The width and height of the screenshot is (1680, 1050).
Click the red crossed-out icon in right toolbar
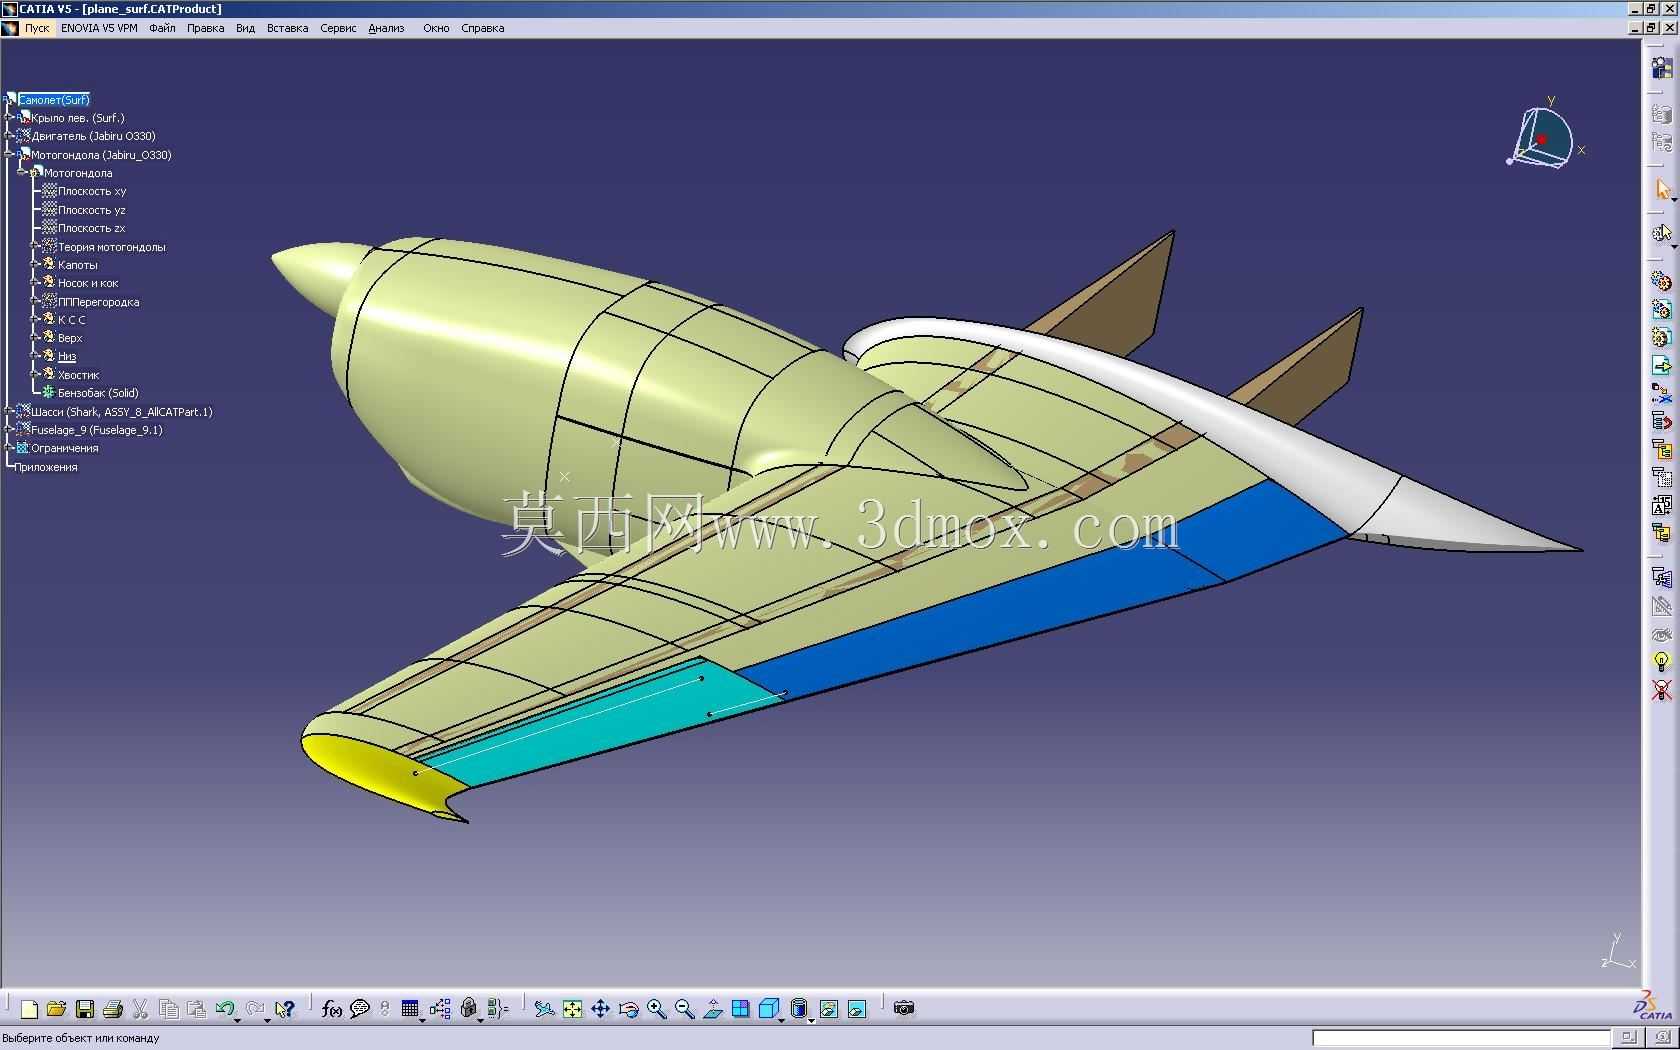(x=1661, y=690)
